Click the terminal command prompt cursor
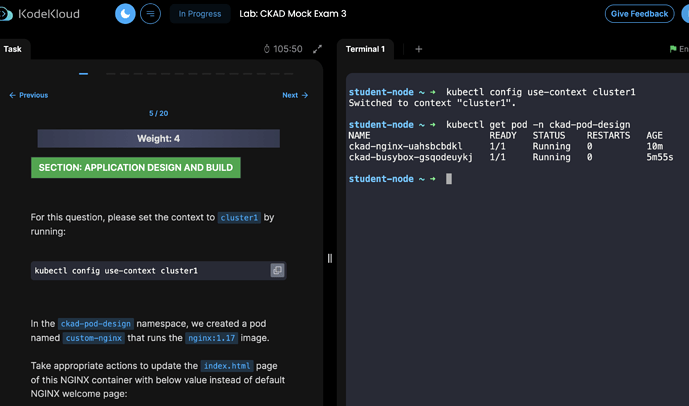 coord(449,179)
